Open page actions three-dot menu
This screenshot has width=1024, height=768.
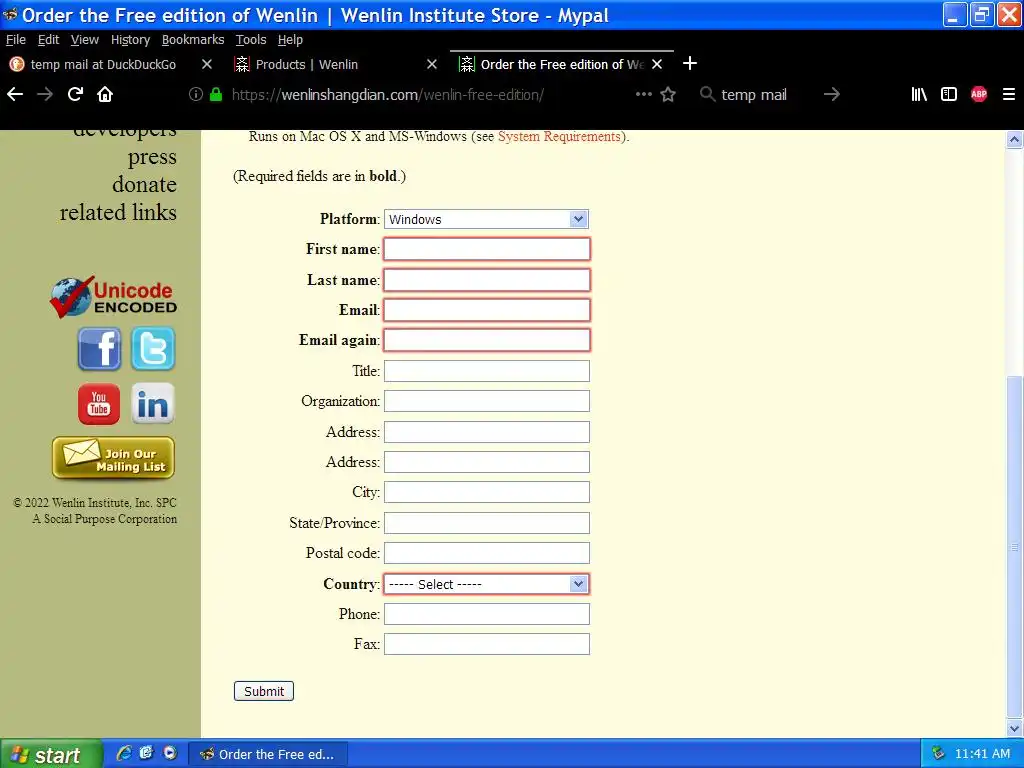644,95
